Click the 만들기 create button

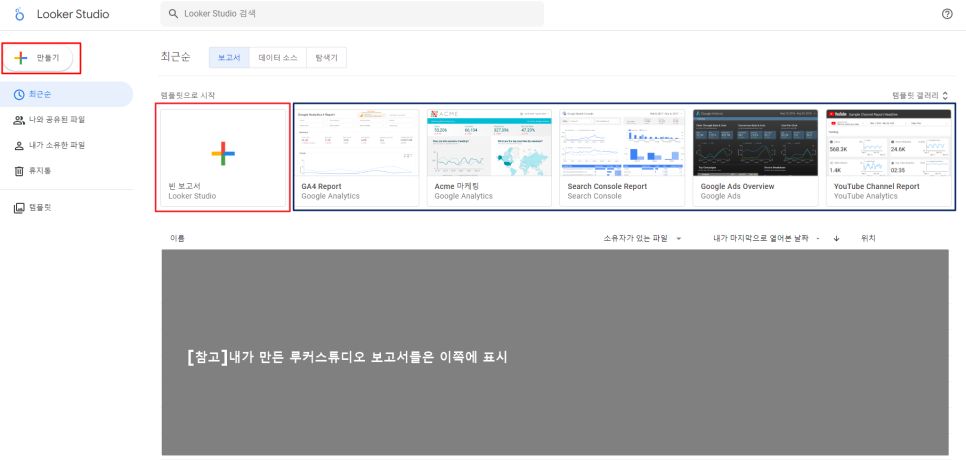coord(38,58)
